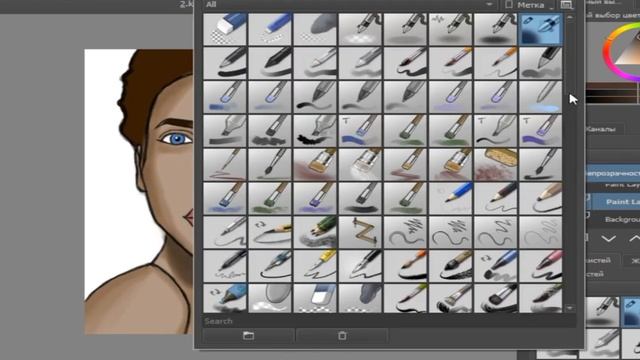Screen dimensions: 640x360
Task: Select the small blue stick eraser preset
Action: click(270, 29)
